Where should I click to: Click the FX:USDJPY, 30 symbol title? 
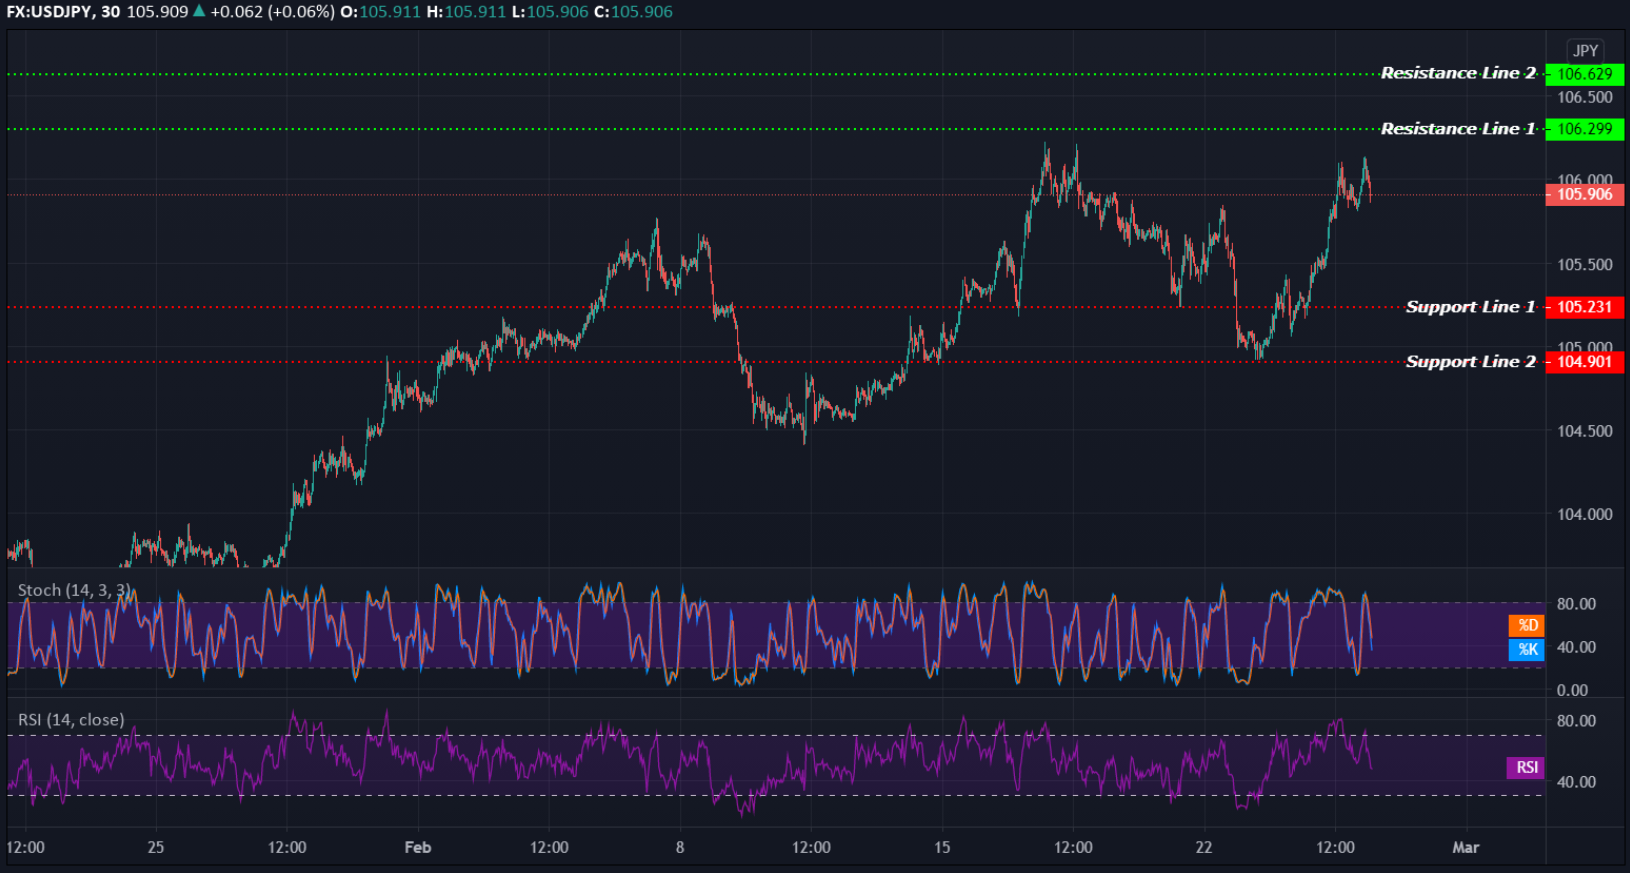[x=63, y=12]
